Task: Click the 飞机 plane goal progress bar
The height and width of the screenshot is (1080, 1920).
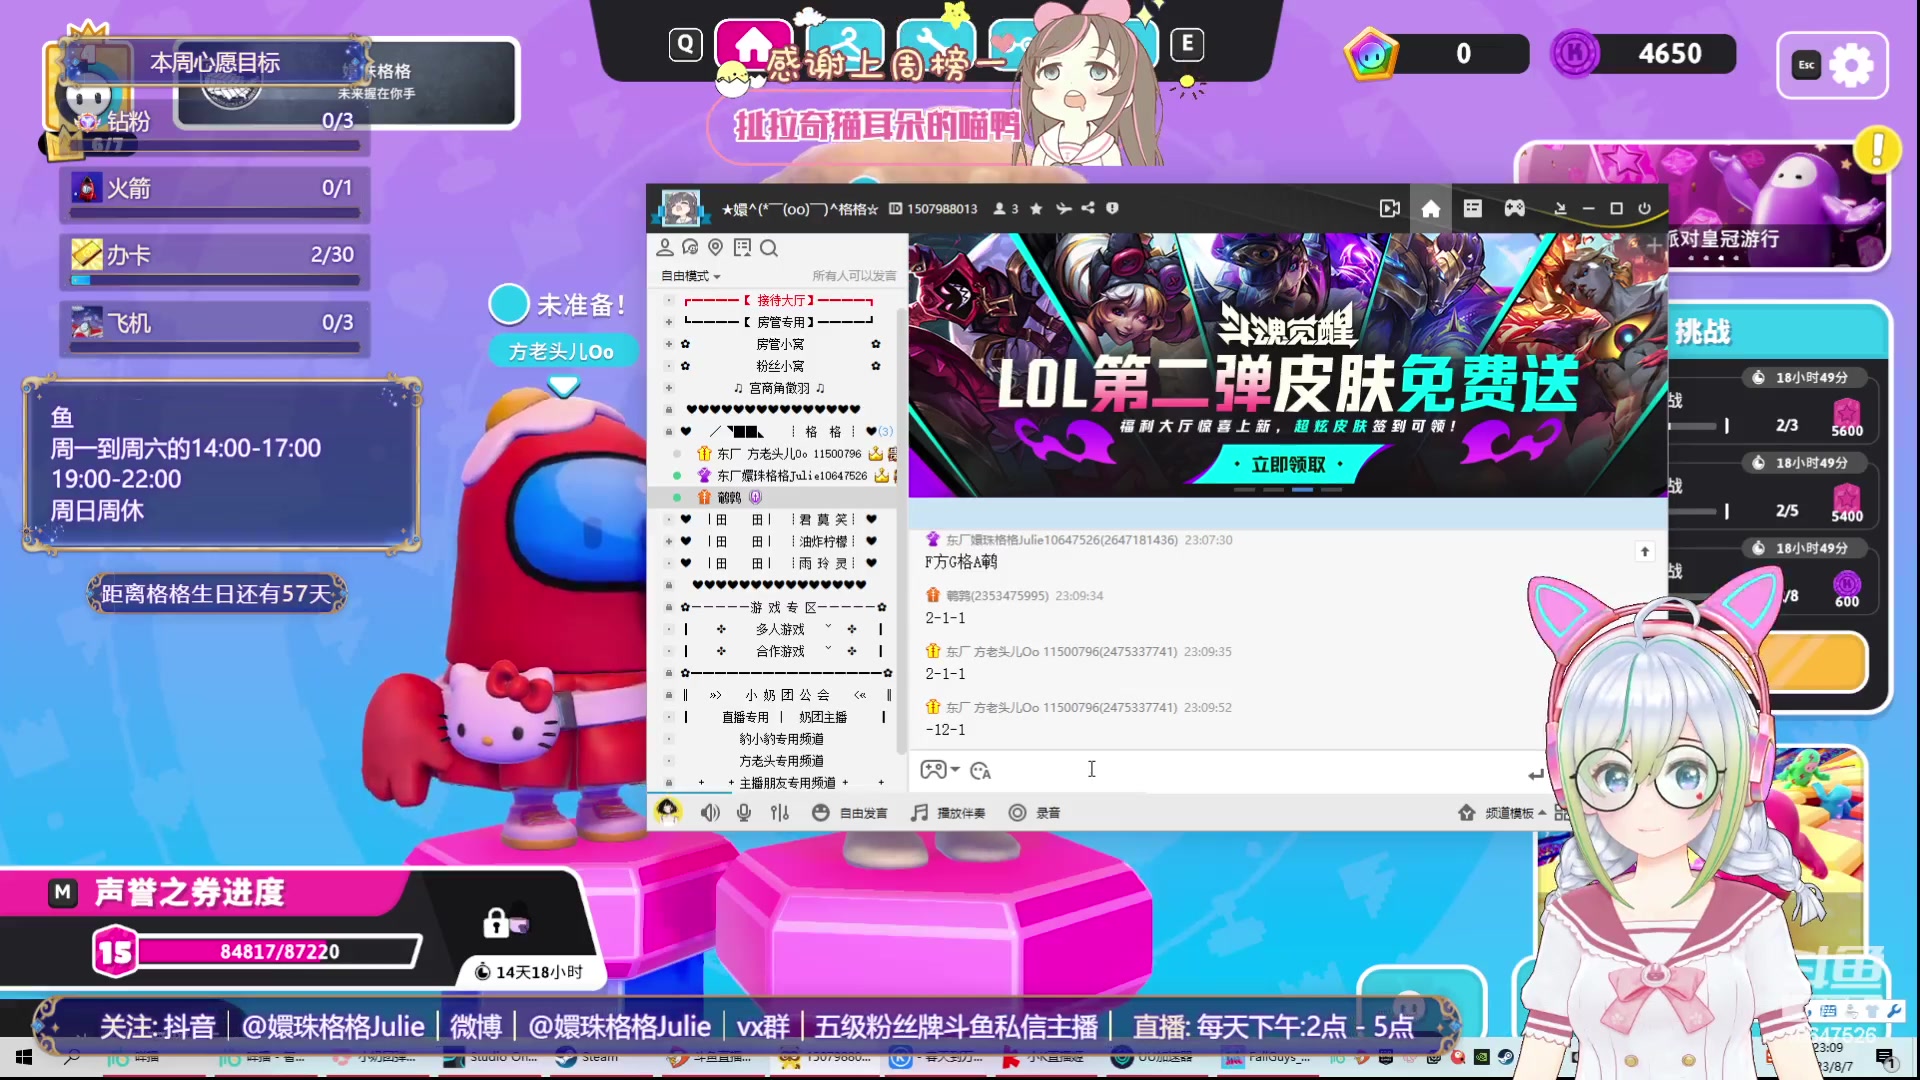Action: click(216, 347)
